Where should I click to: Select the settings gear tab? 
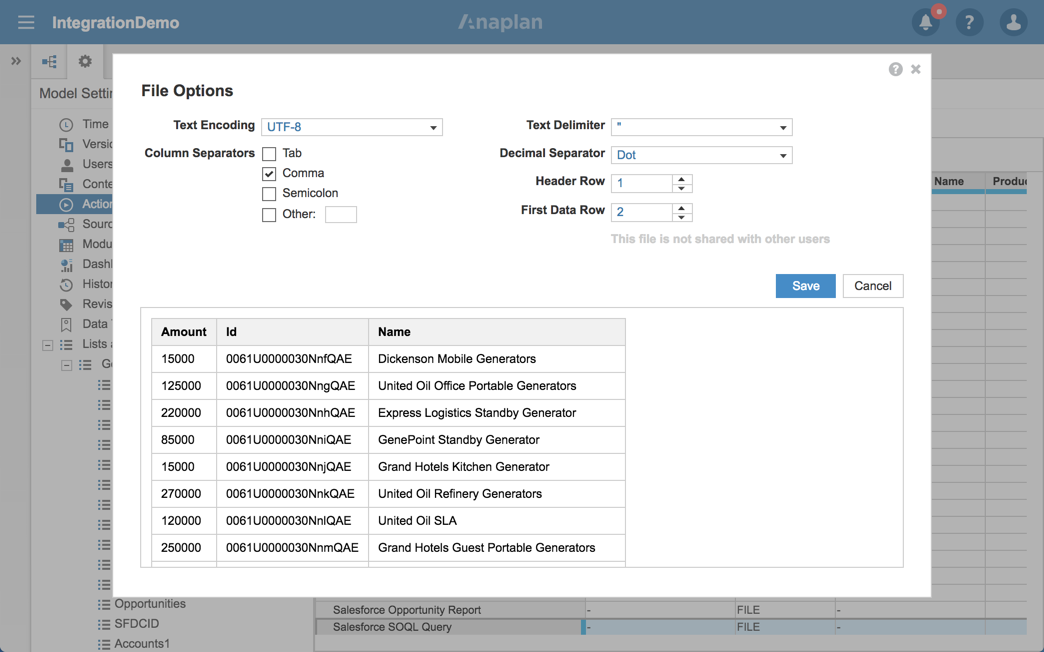pos(85,61)
